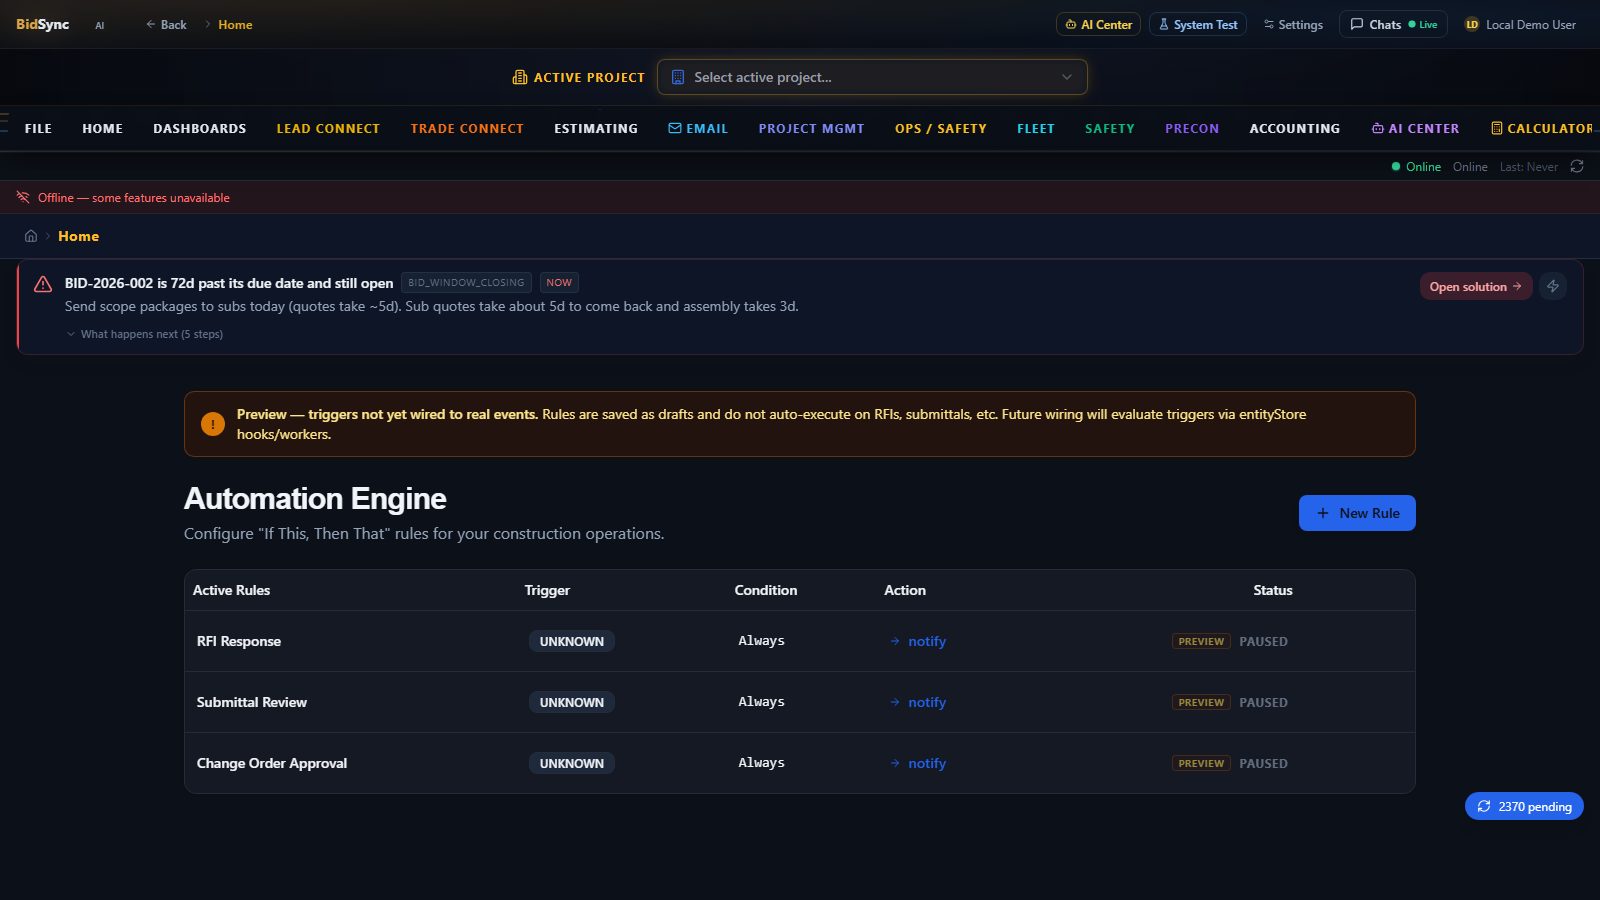
Task: Click the orange exclamation icon in Preview banner
Action: pyautogui.click(x=213, y=424)
